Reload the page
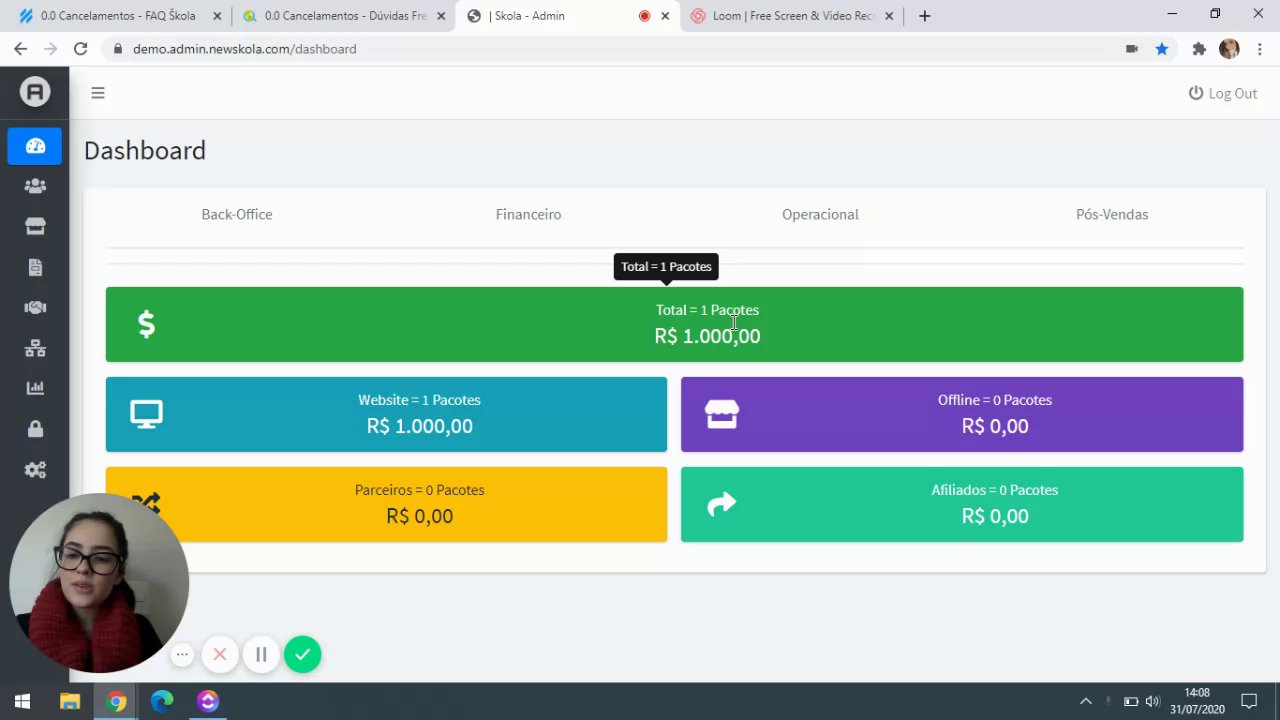This screenshot has height=720, width=1280. [x=80, y=49]
